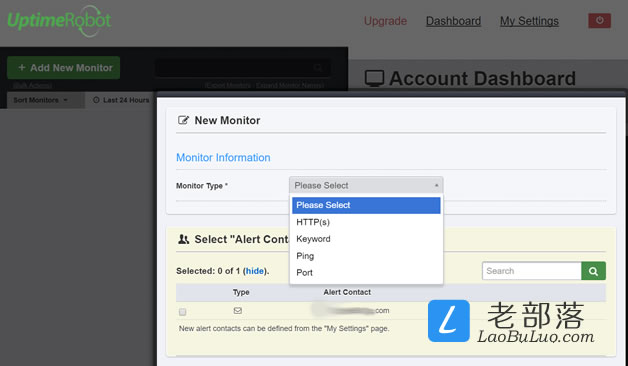628x366 pixels.
Task: Click the Account Dashboard monitor icon
Action: tap(374, 78)
